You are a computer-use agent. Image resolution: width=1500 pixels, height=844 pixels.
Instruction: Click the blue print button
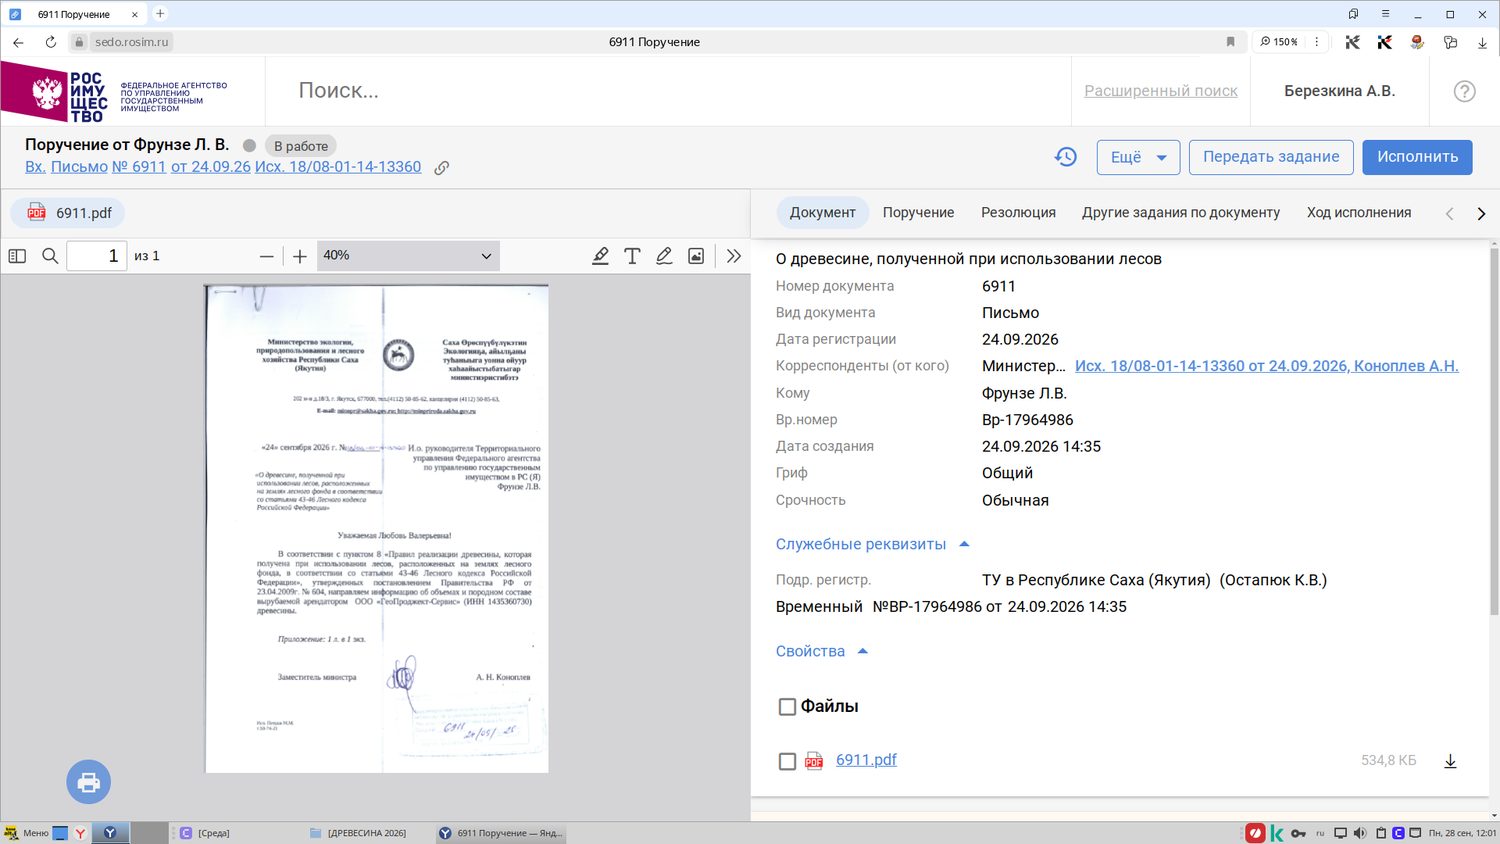(89, 782)
